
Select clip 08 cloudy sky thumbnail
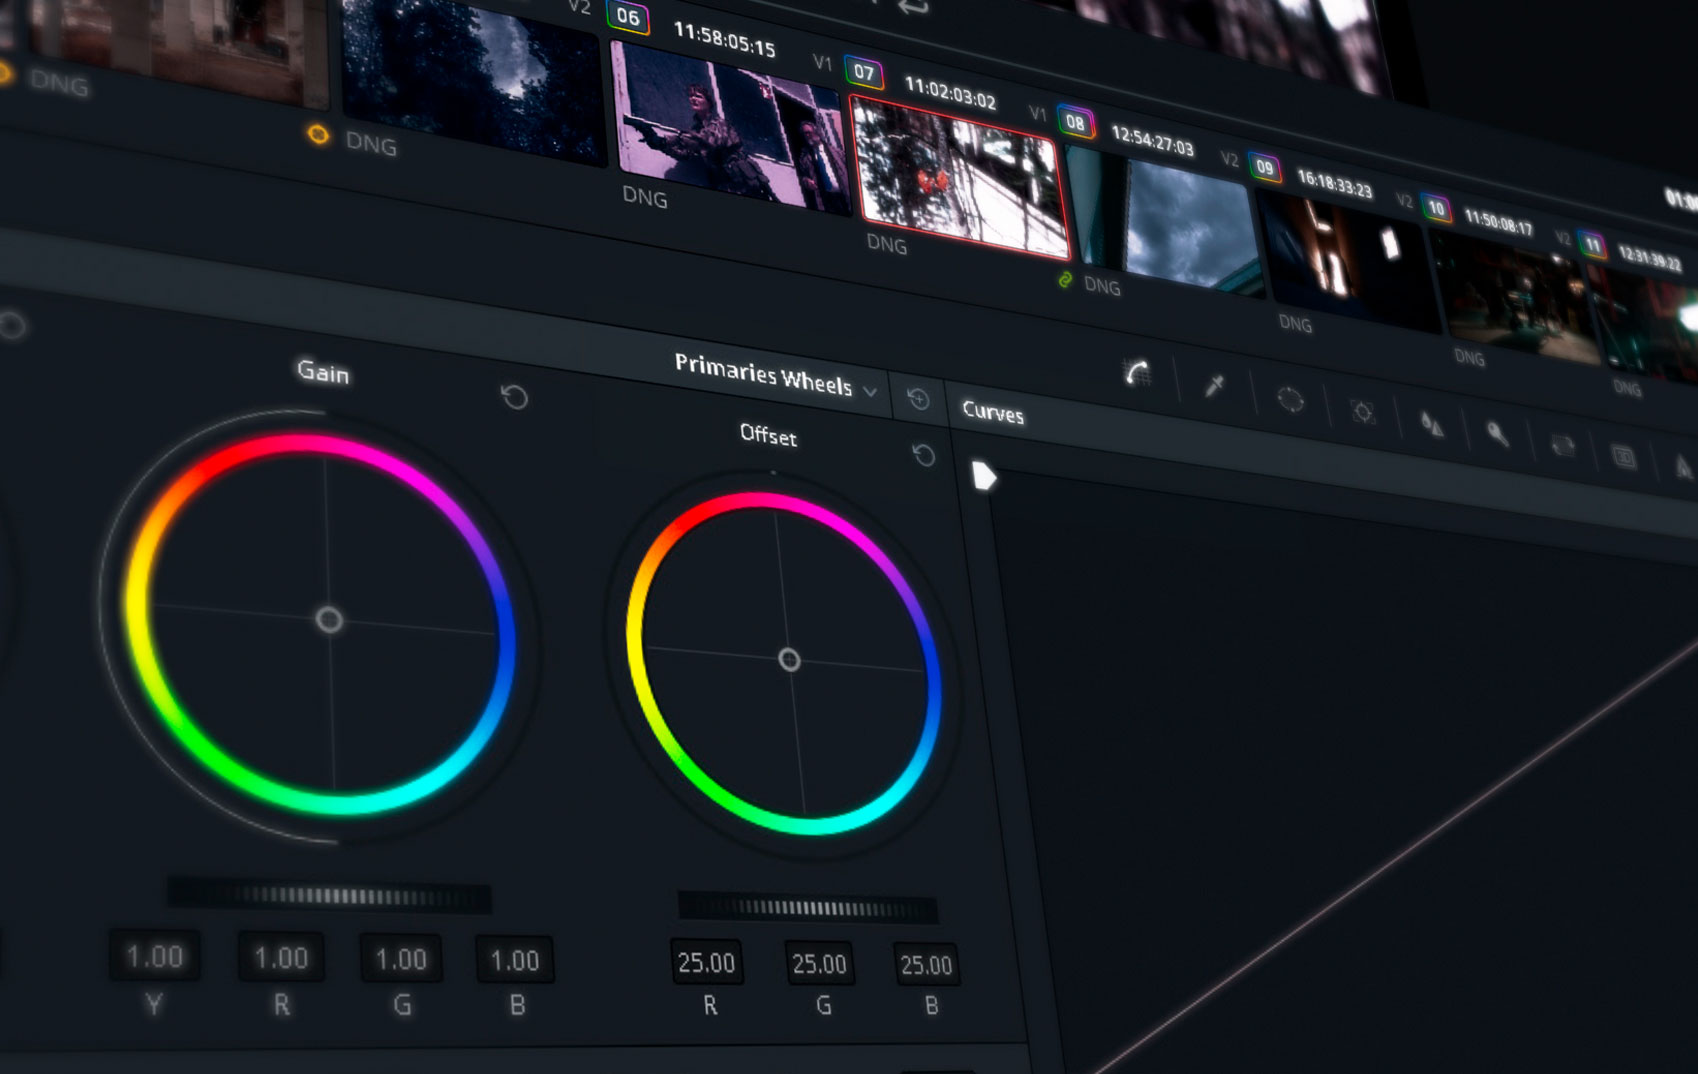1165,222
